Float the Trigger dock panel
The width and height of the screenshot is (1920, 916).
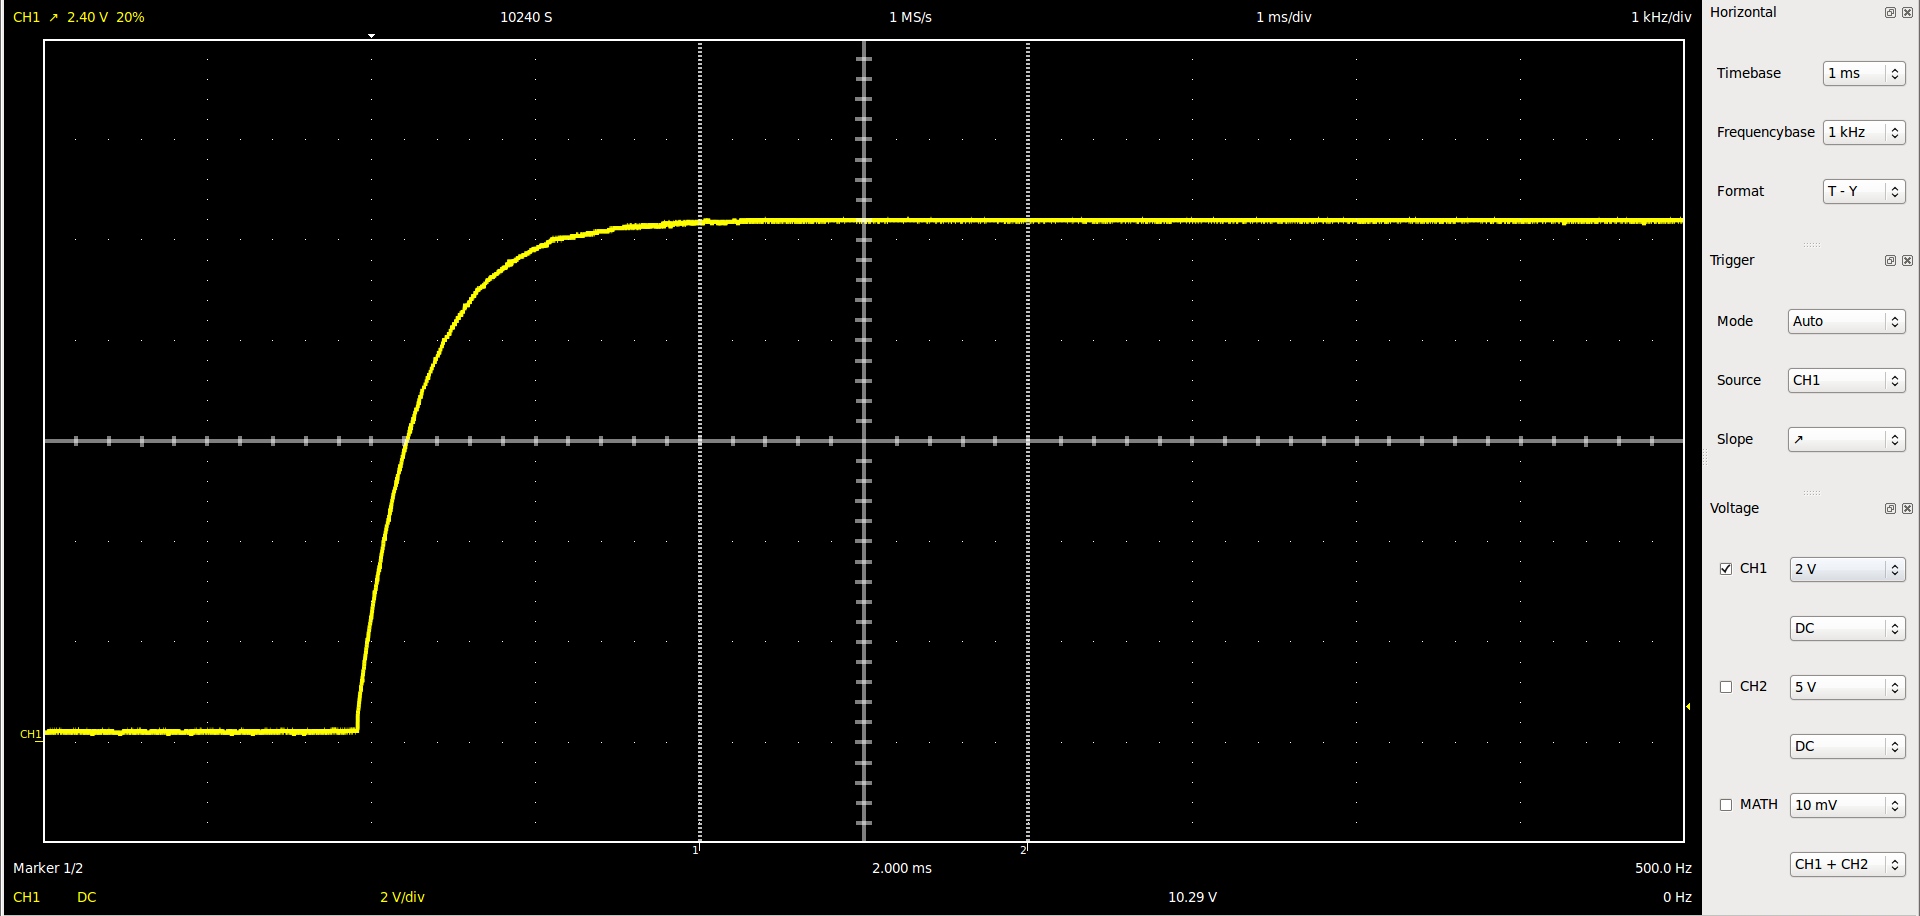(1890, 261)
